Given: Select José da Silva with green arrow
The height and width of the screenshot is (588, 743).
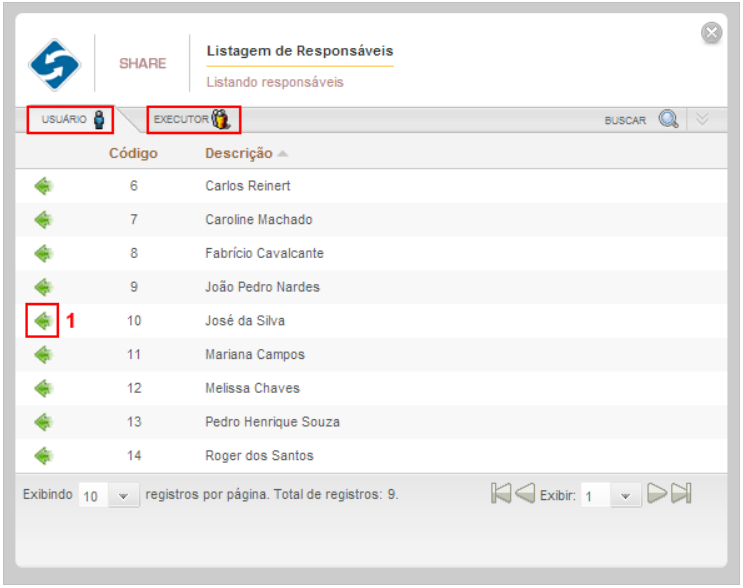Looking at the screenshot, I should tap(44, 321).
